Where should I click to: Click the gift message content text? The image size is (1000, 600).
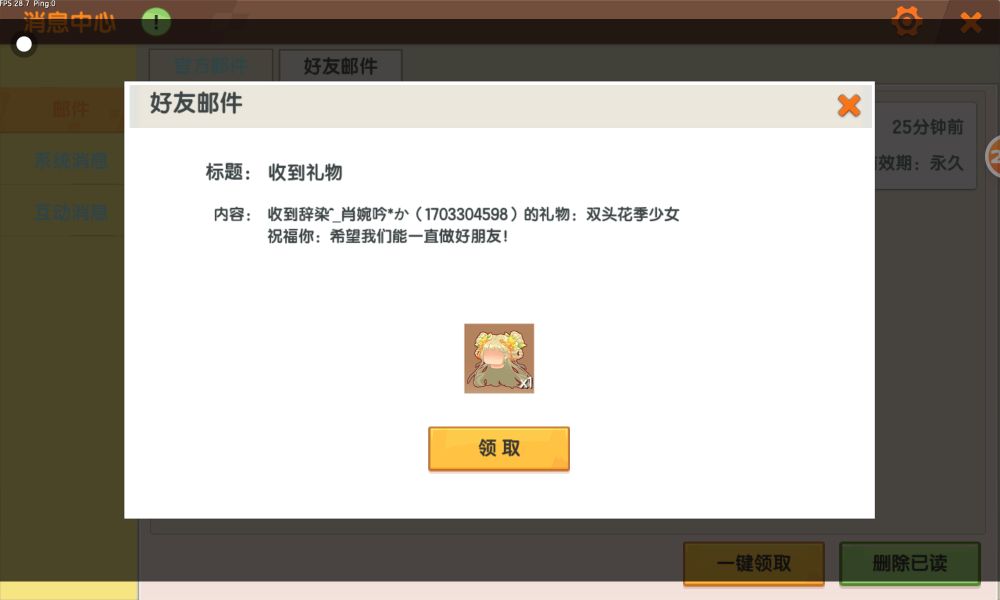coord(473,225)
